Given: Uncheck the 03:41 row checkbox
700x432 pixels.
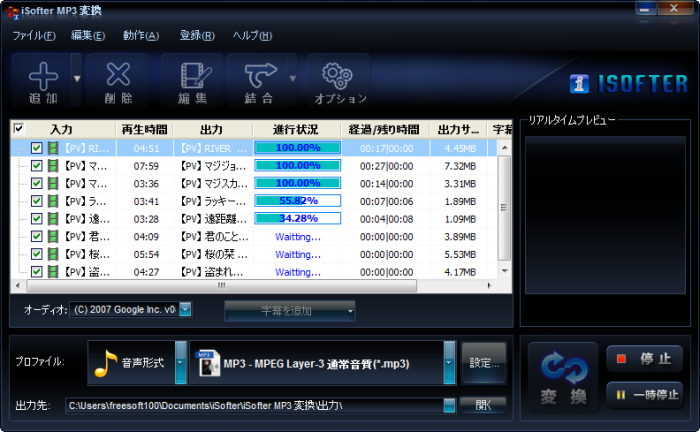Looking at the screenshot, I should click(37, 201).
